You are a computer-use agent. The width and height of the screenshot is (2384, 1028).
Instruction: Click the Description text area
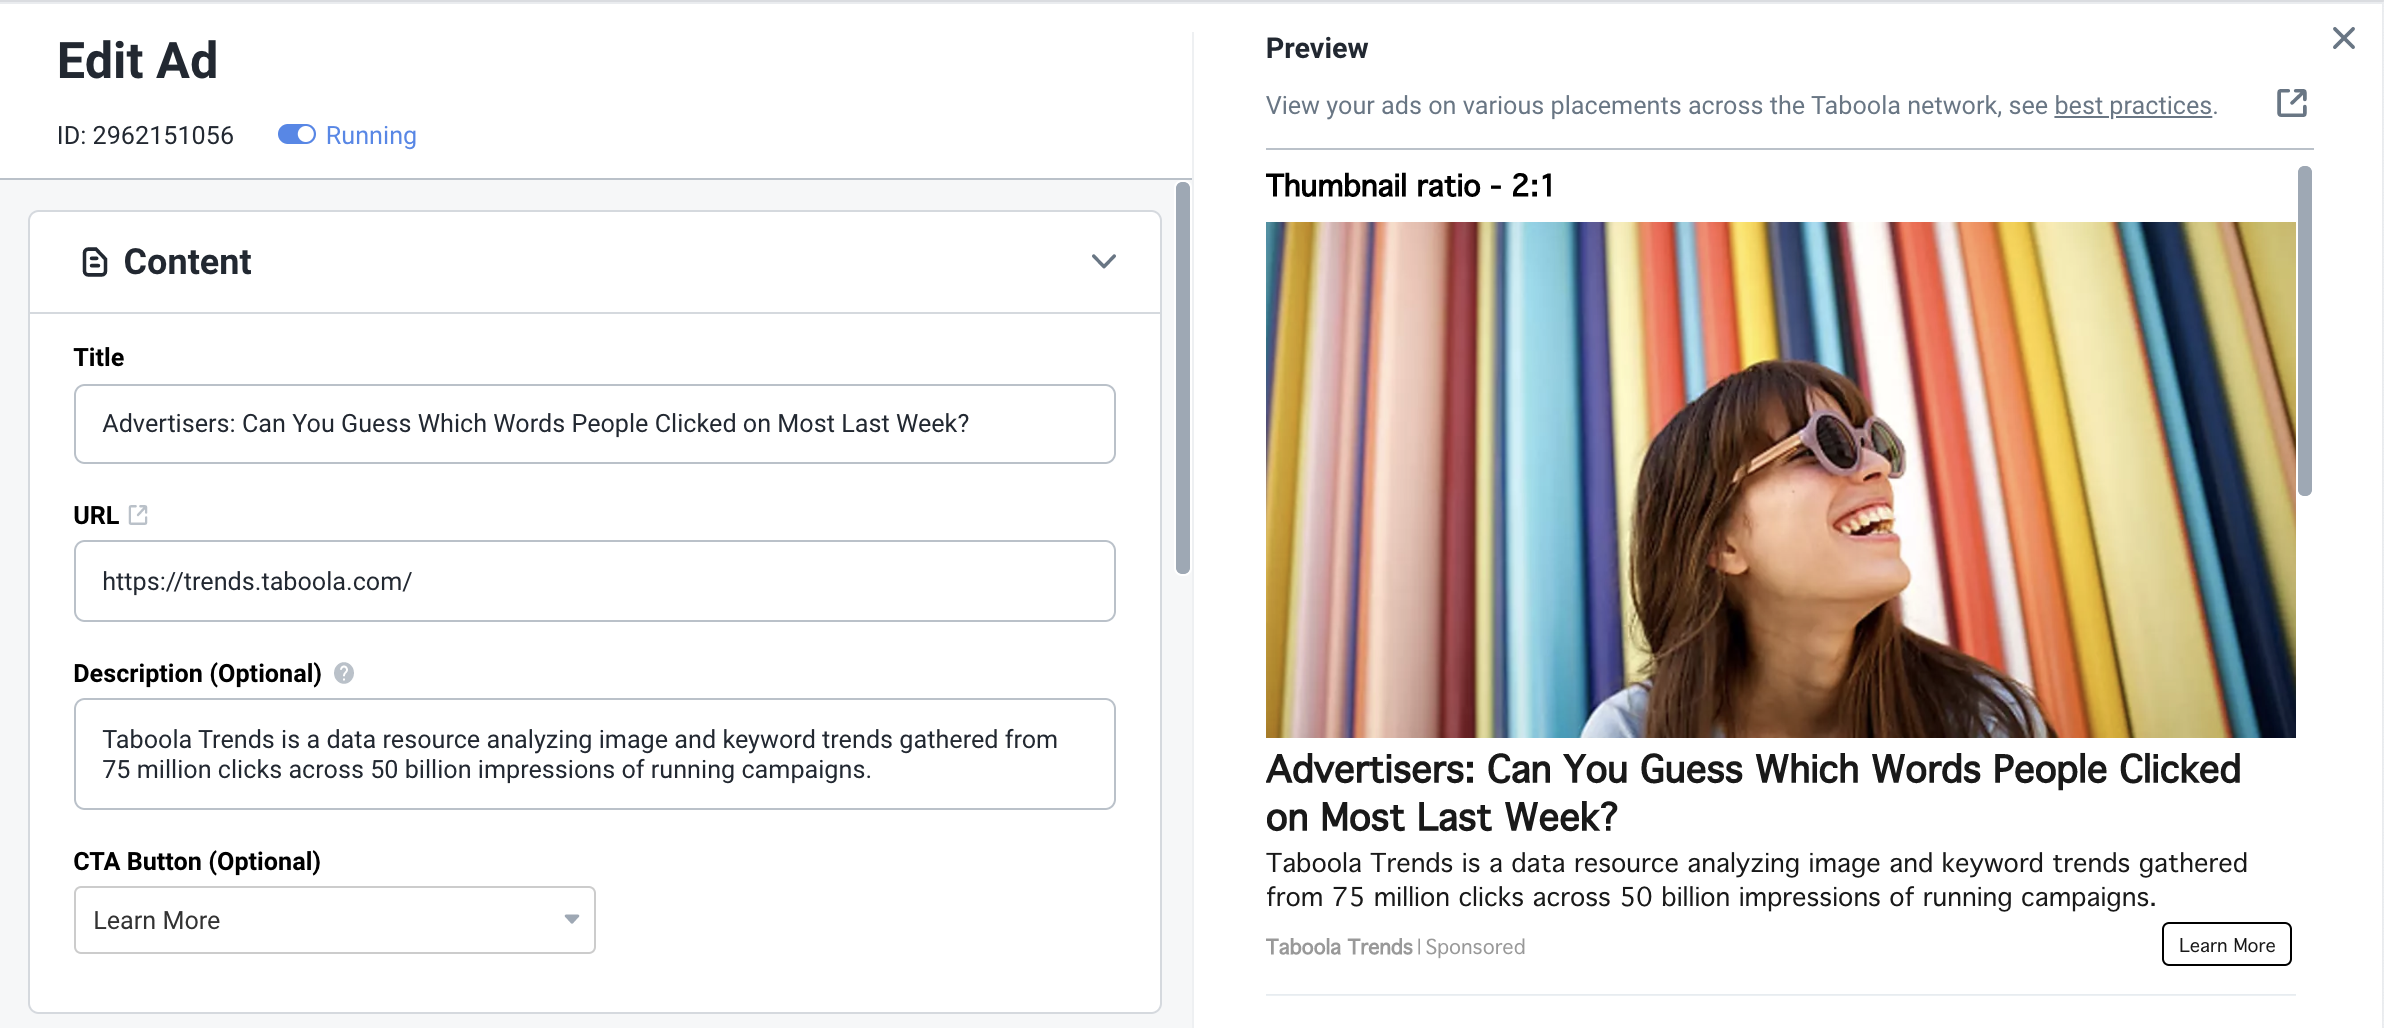click(595, 754)
